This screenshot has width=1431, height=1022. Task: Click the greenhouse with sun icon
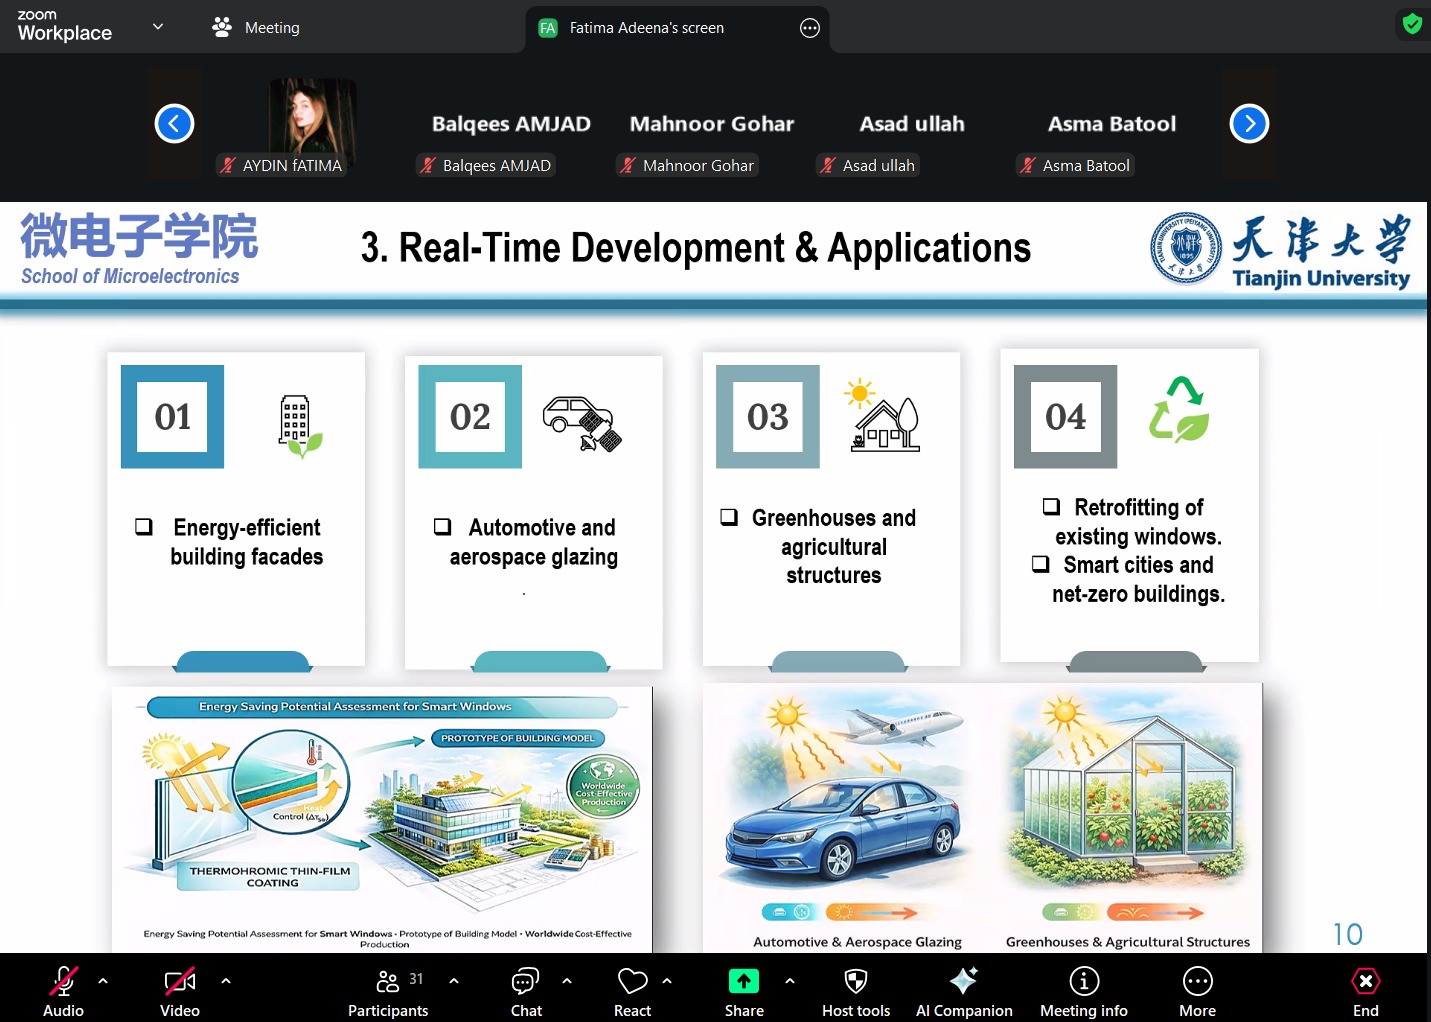coord(881,415)
